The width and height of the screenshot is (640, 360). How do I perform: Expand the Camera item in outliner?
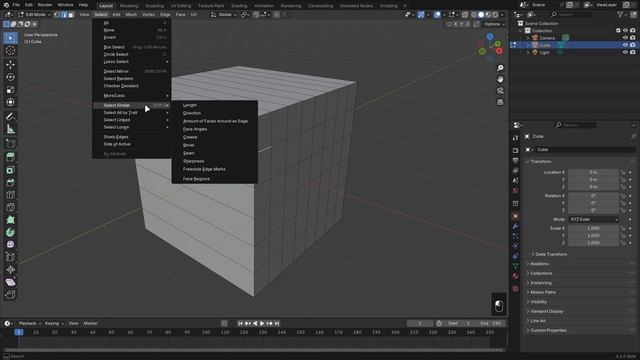point(527,38)
